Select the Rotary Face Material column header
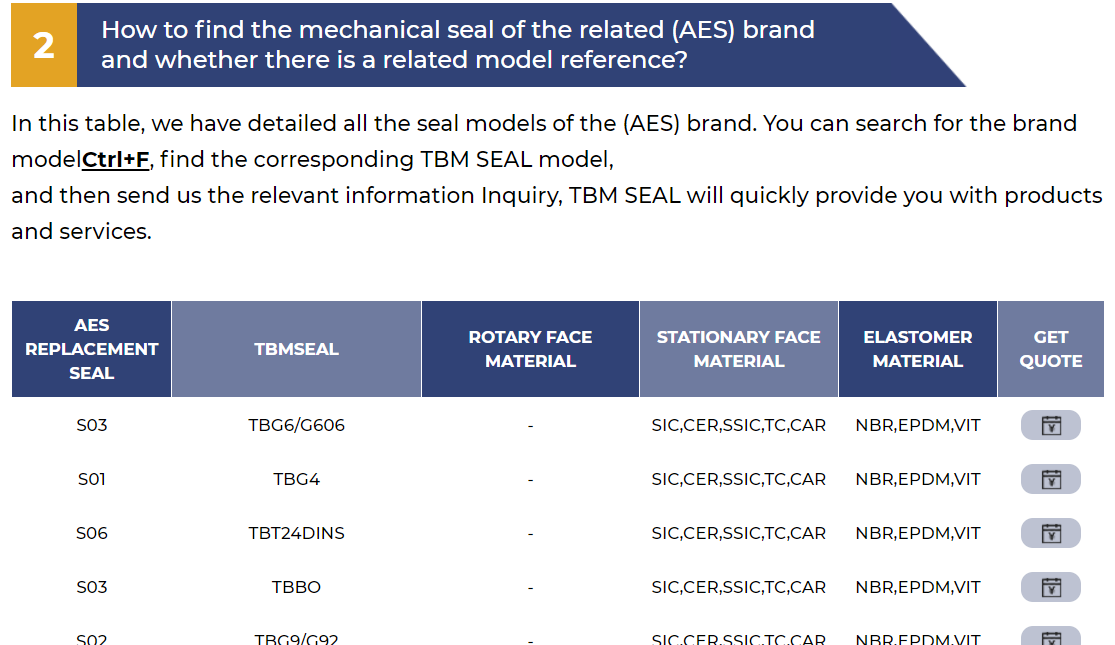The image size is (1115, 645). 530,349
